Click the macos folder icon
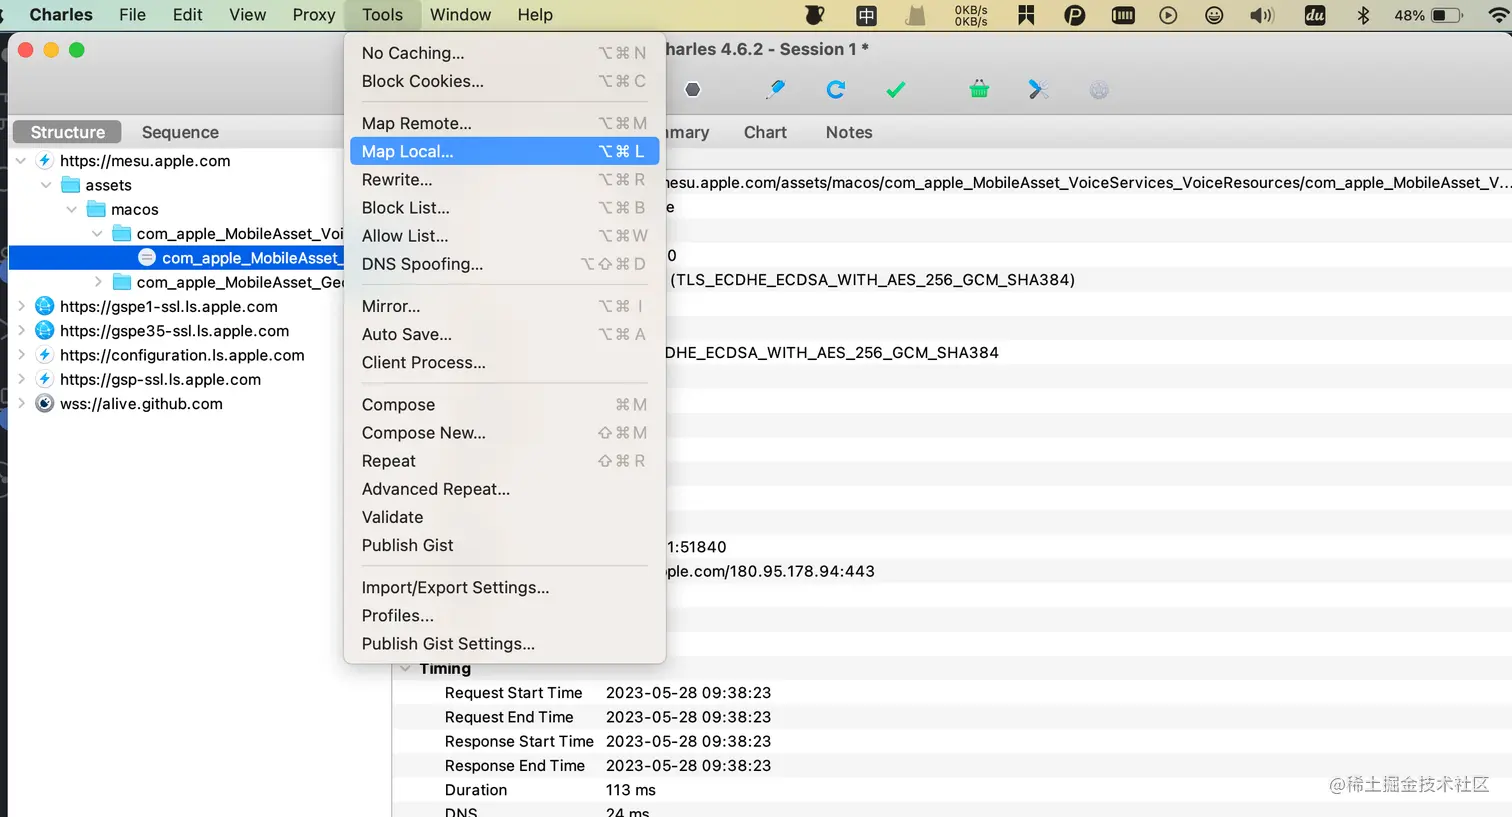This screenshot has width=1512, height=817. [96, 209]
